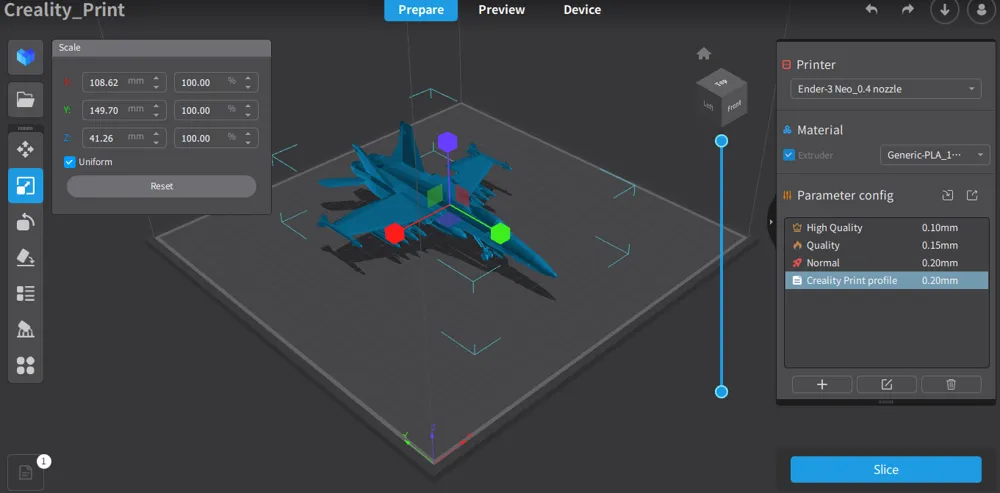Select the Move tool in left toolbar

[x=26, y=150]
